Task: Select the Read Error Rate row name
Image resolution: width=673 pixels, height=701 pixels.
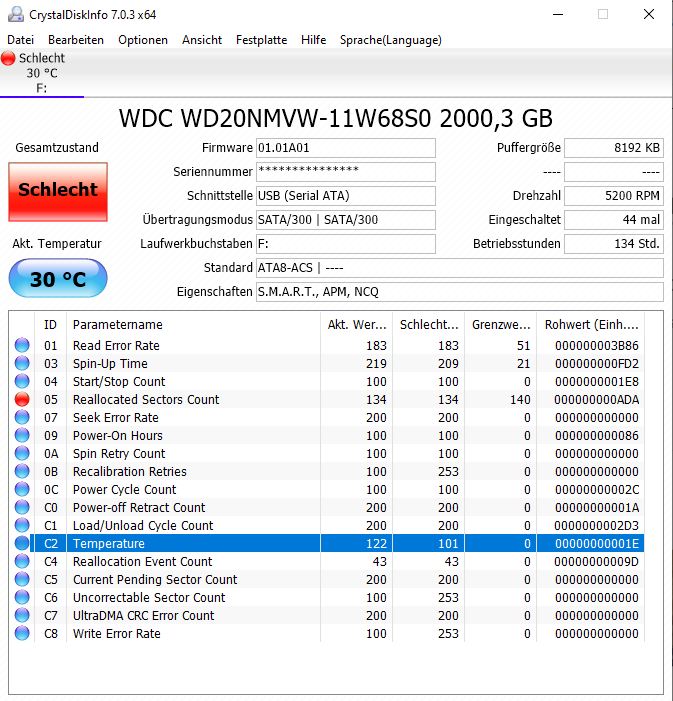Action: [x=116, y=346]
